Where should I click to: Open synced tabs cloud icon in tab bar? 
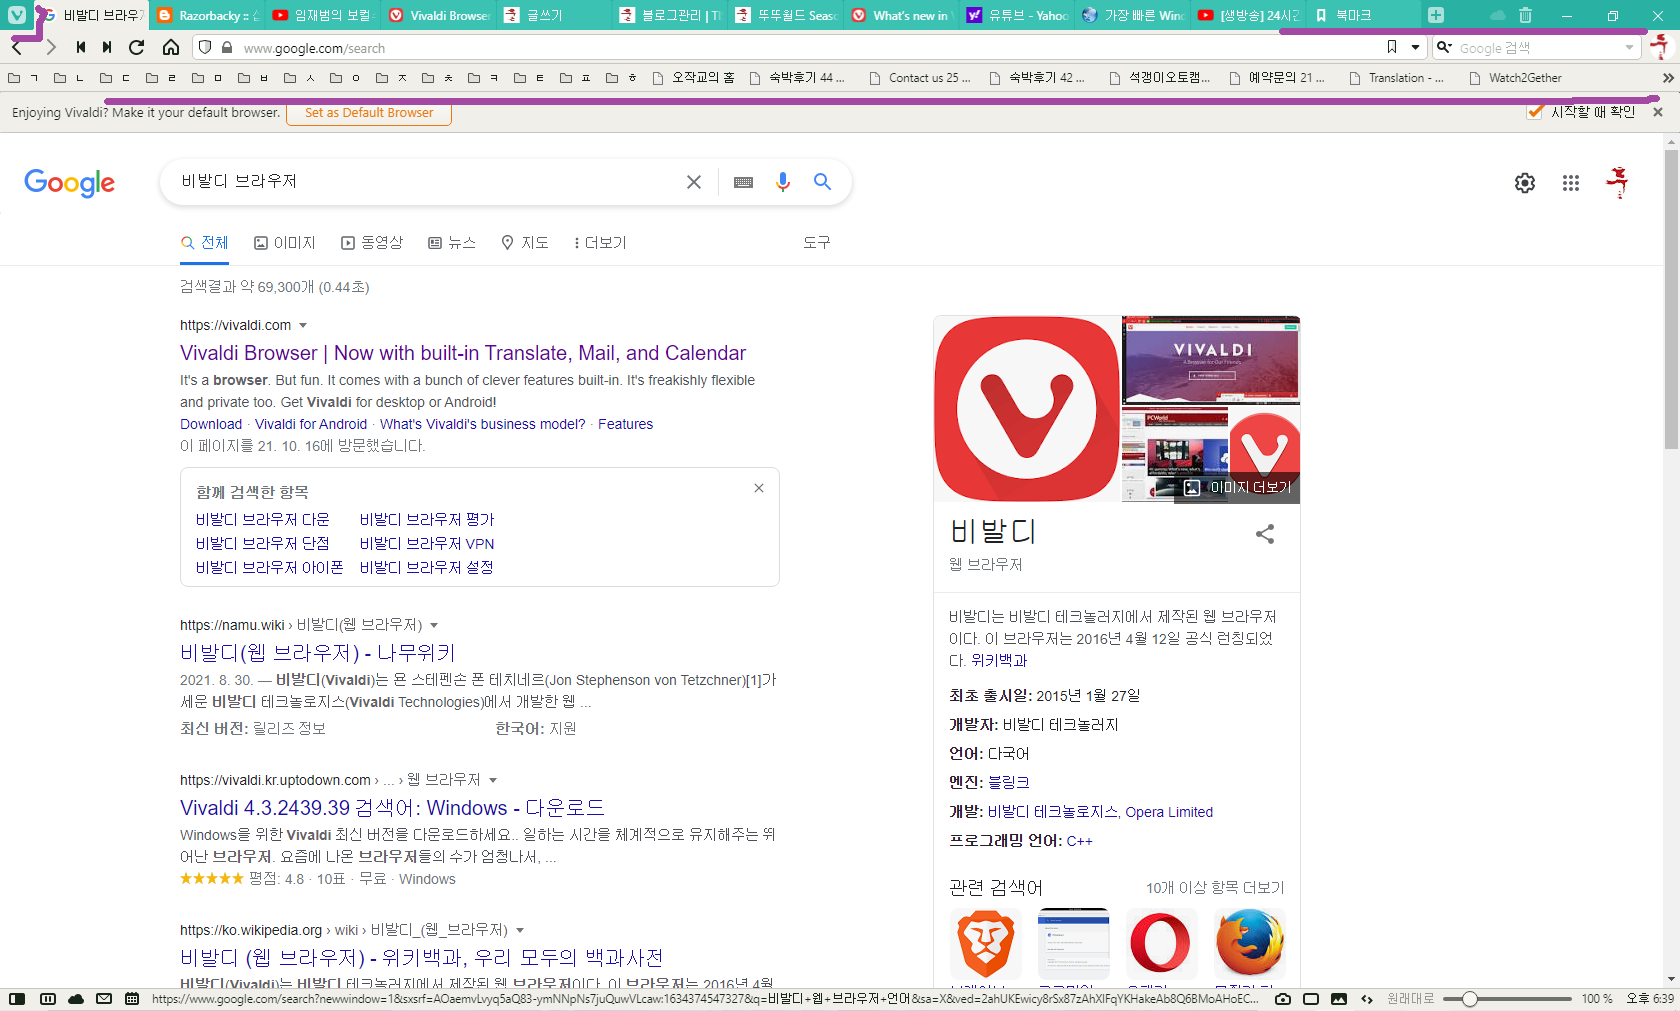tap(1497, 15)
